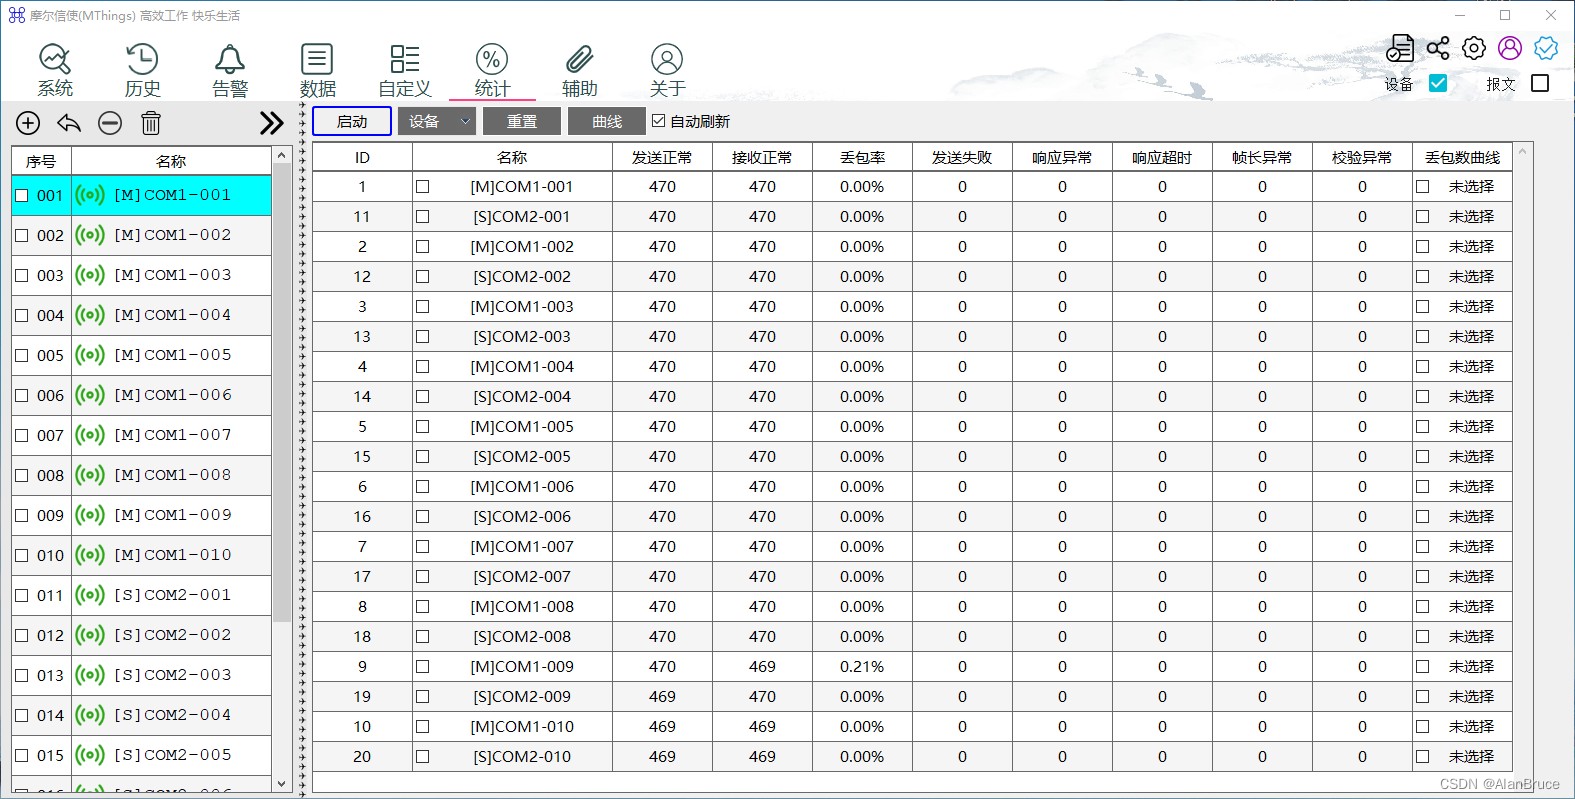Open the 关于 about person icon
The height and width of the screenshot is (799, 1575).
[x=667, y=70]
